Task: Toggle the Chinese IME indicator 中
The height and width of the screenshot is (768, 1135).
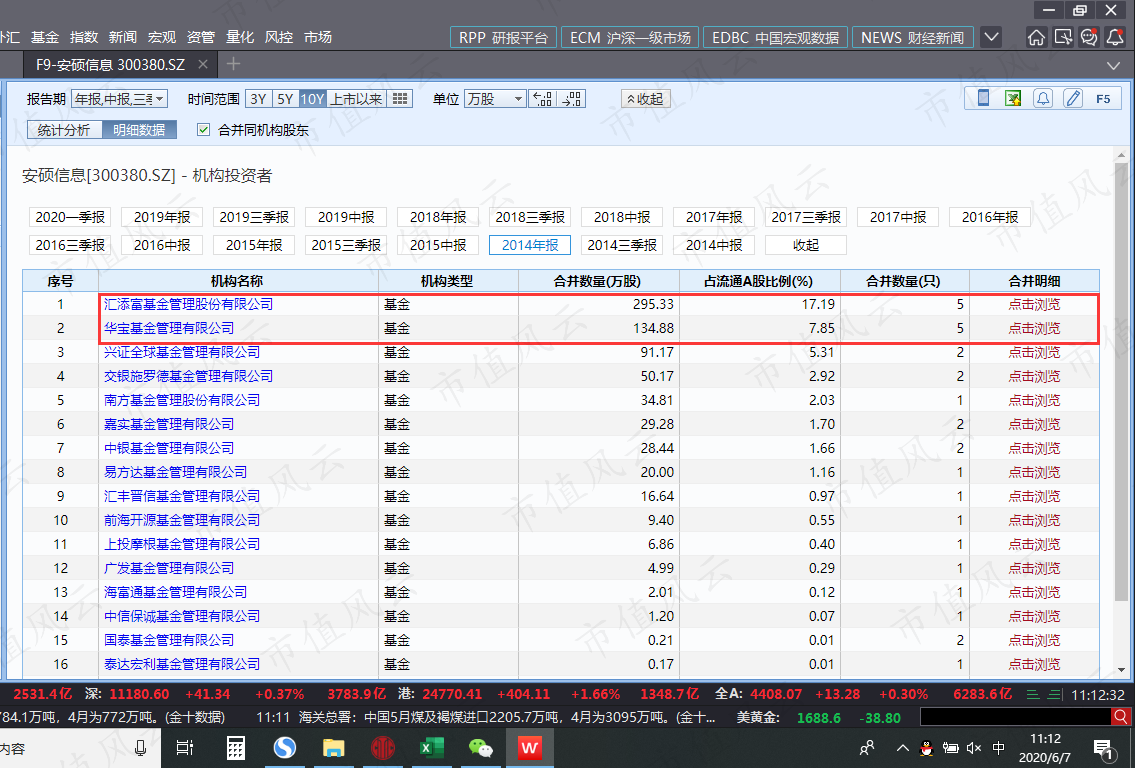Action: click(999, 748)
